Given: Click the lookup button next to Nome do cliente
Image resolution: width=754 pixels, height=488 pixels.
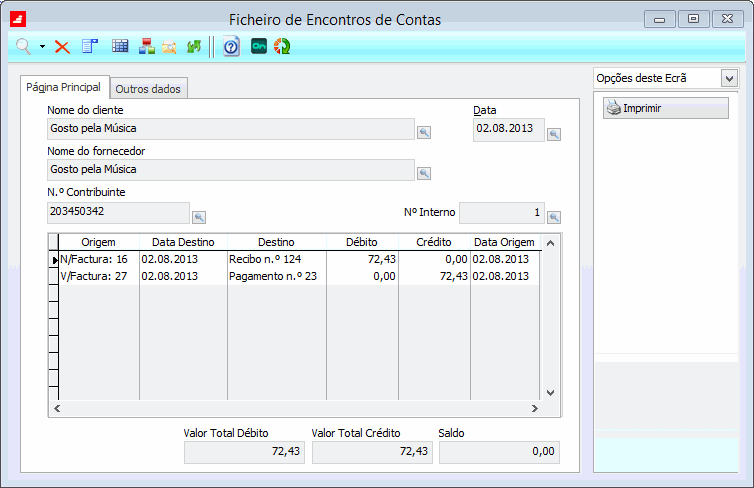Looking at the screenshot, I should point(424,132).
